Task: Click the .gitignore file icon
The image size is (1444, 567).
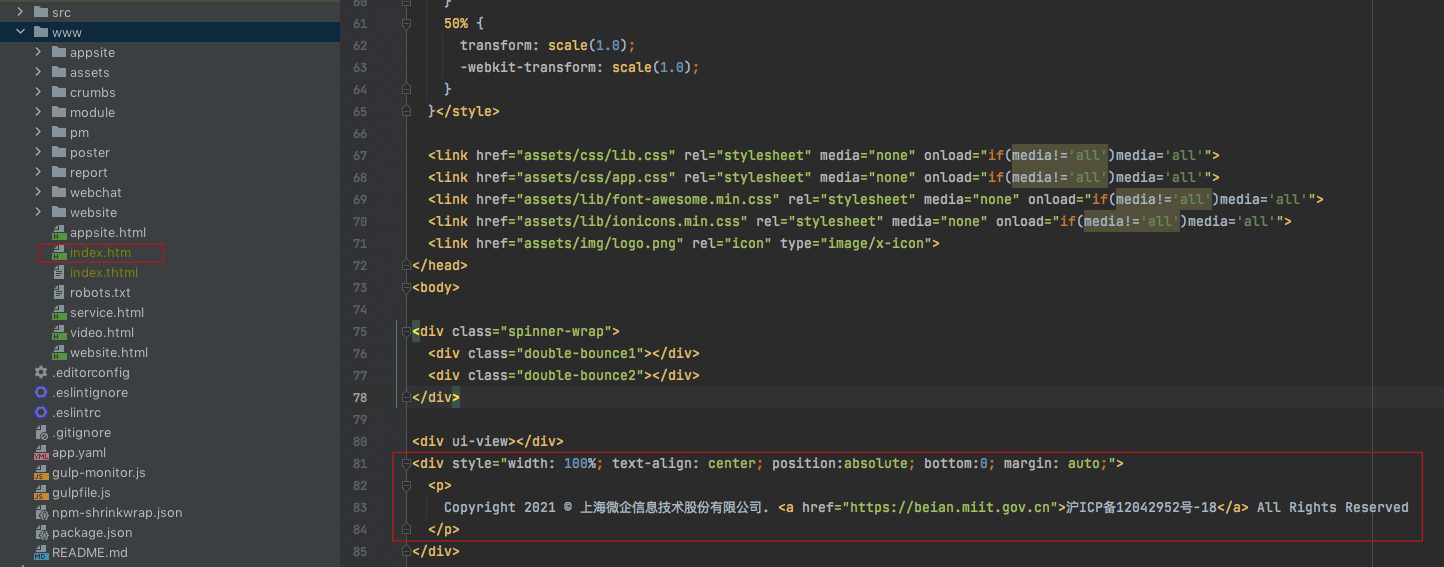Action: pyautogui.click(x=41, y=432)
